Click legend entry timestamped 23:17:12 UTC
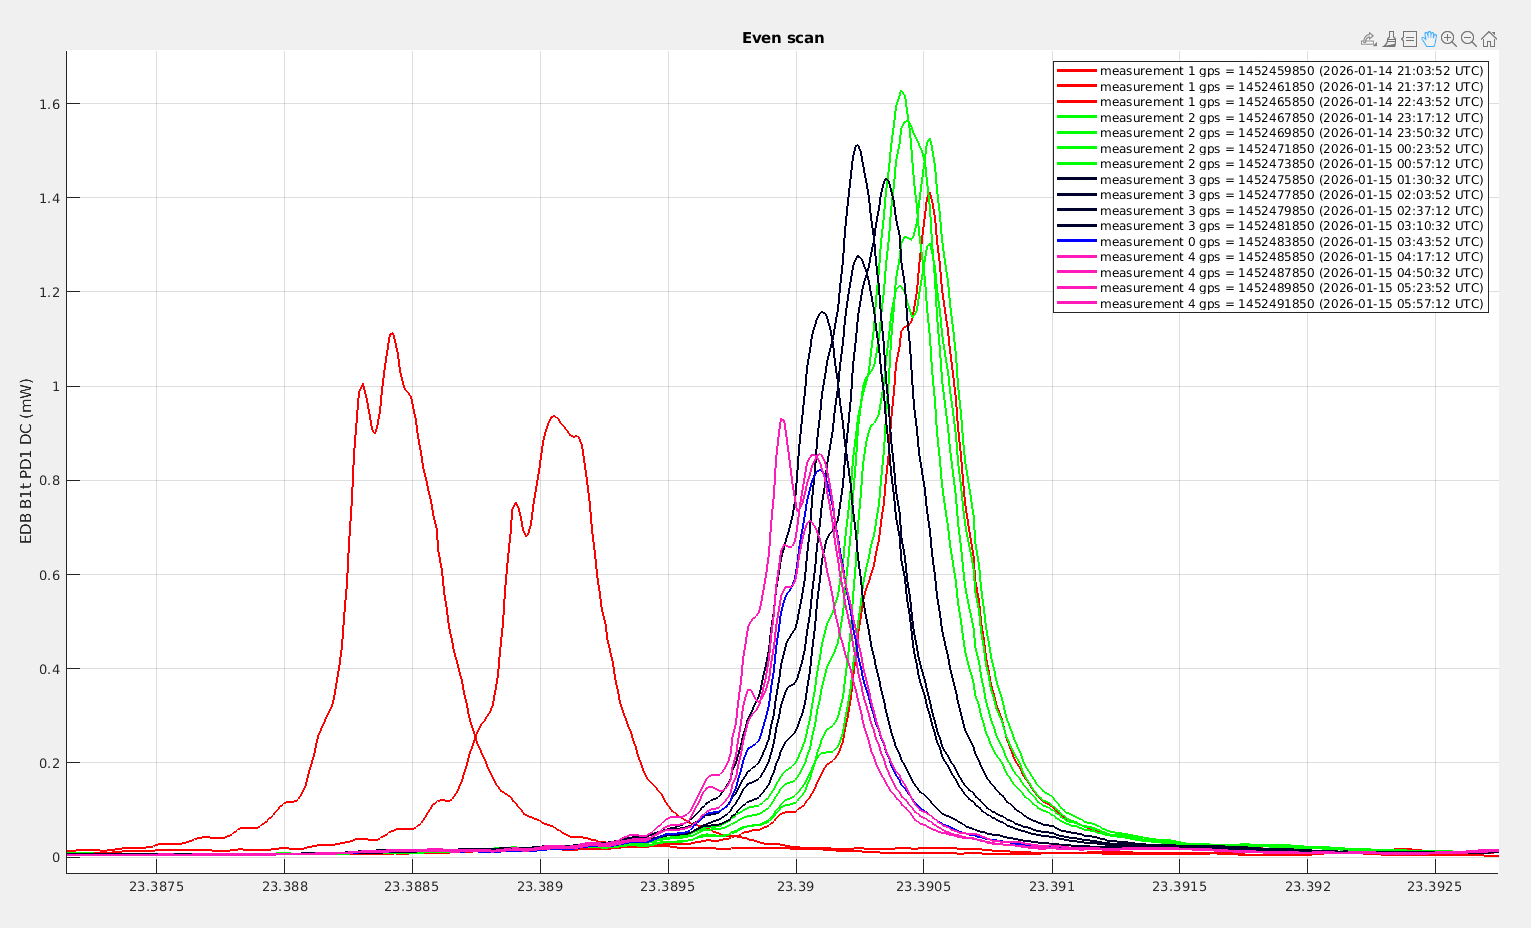Screen dimensions: 1531x928 [1291, 118]
